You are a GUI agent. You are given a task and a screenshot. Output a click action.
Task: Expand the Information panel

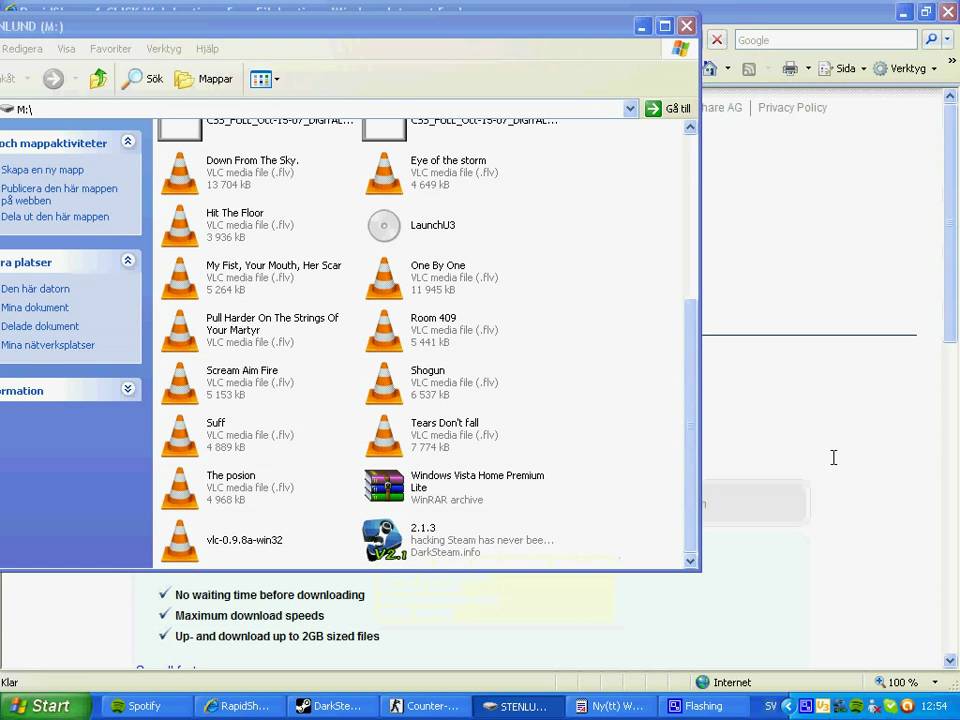click(128, 389)
